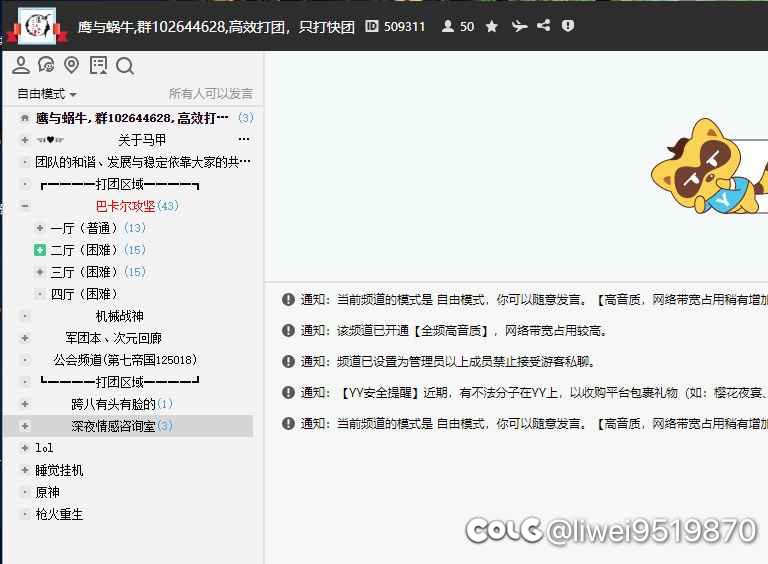
Task: Select 深夜情感咨询室 channel name
Action: pyautogui.click(x=114, y=426)
